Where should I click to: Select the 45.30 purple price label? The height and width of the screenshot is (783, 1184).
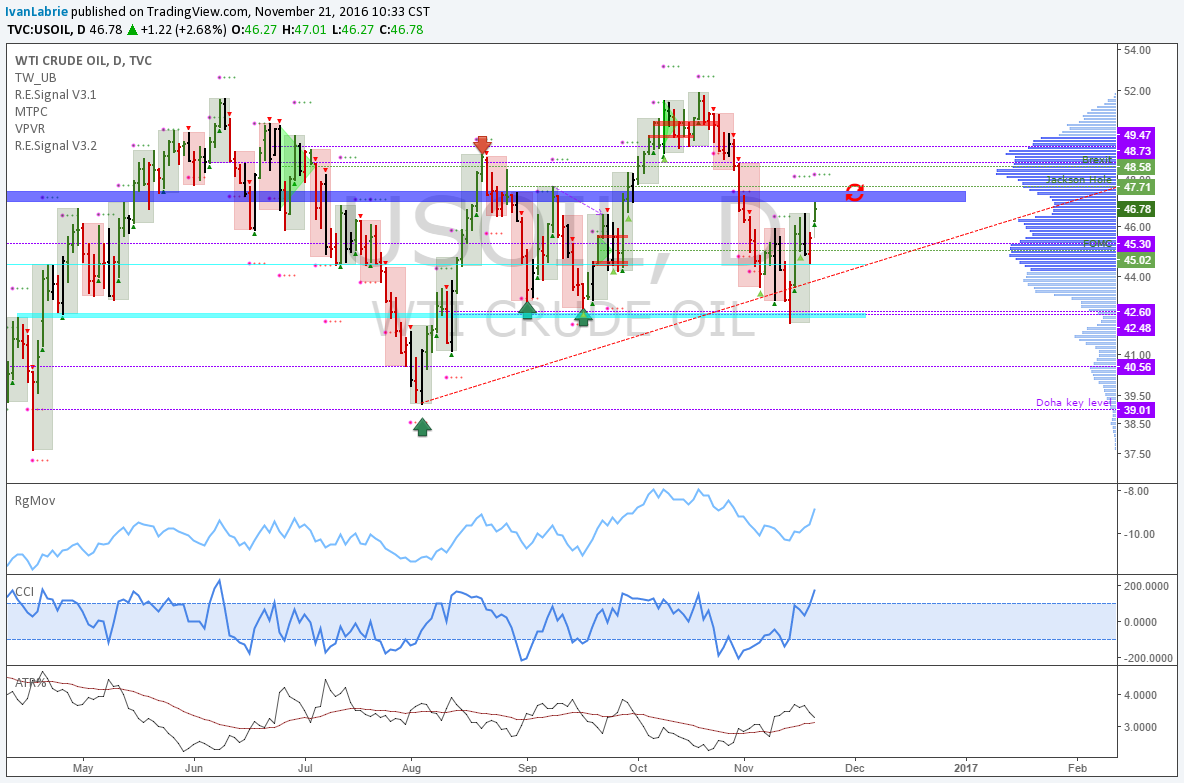click(x=1137, y=244)
